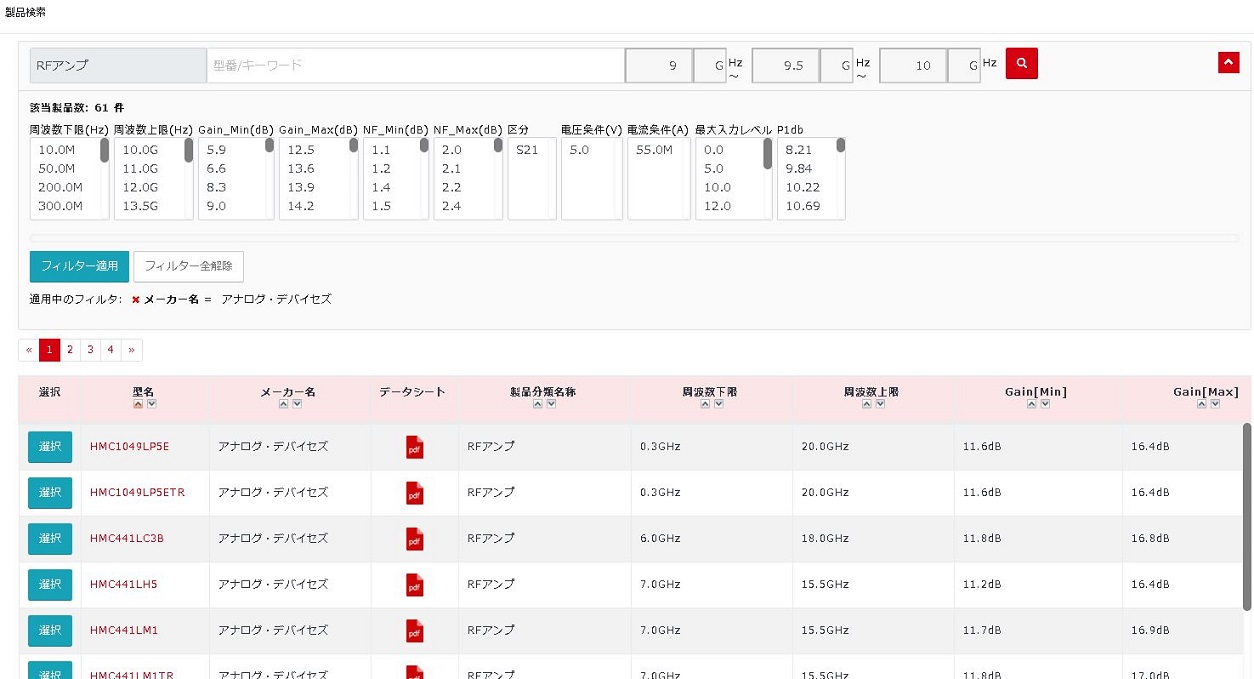Sort 型名 column descending
This screenshot has width=1254, height=679.
pos(152,405)
